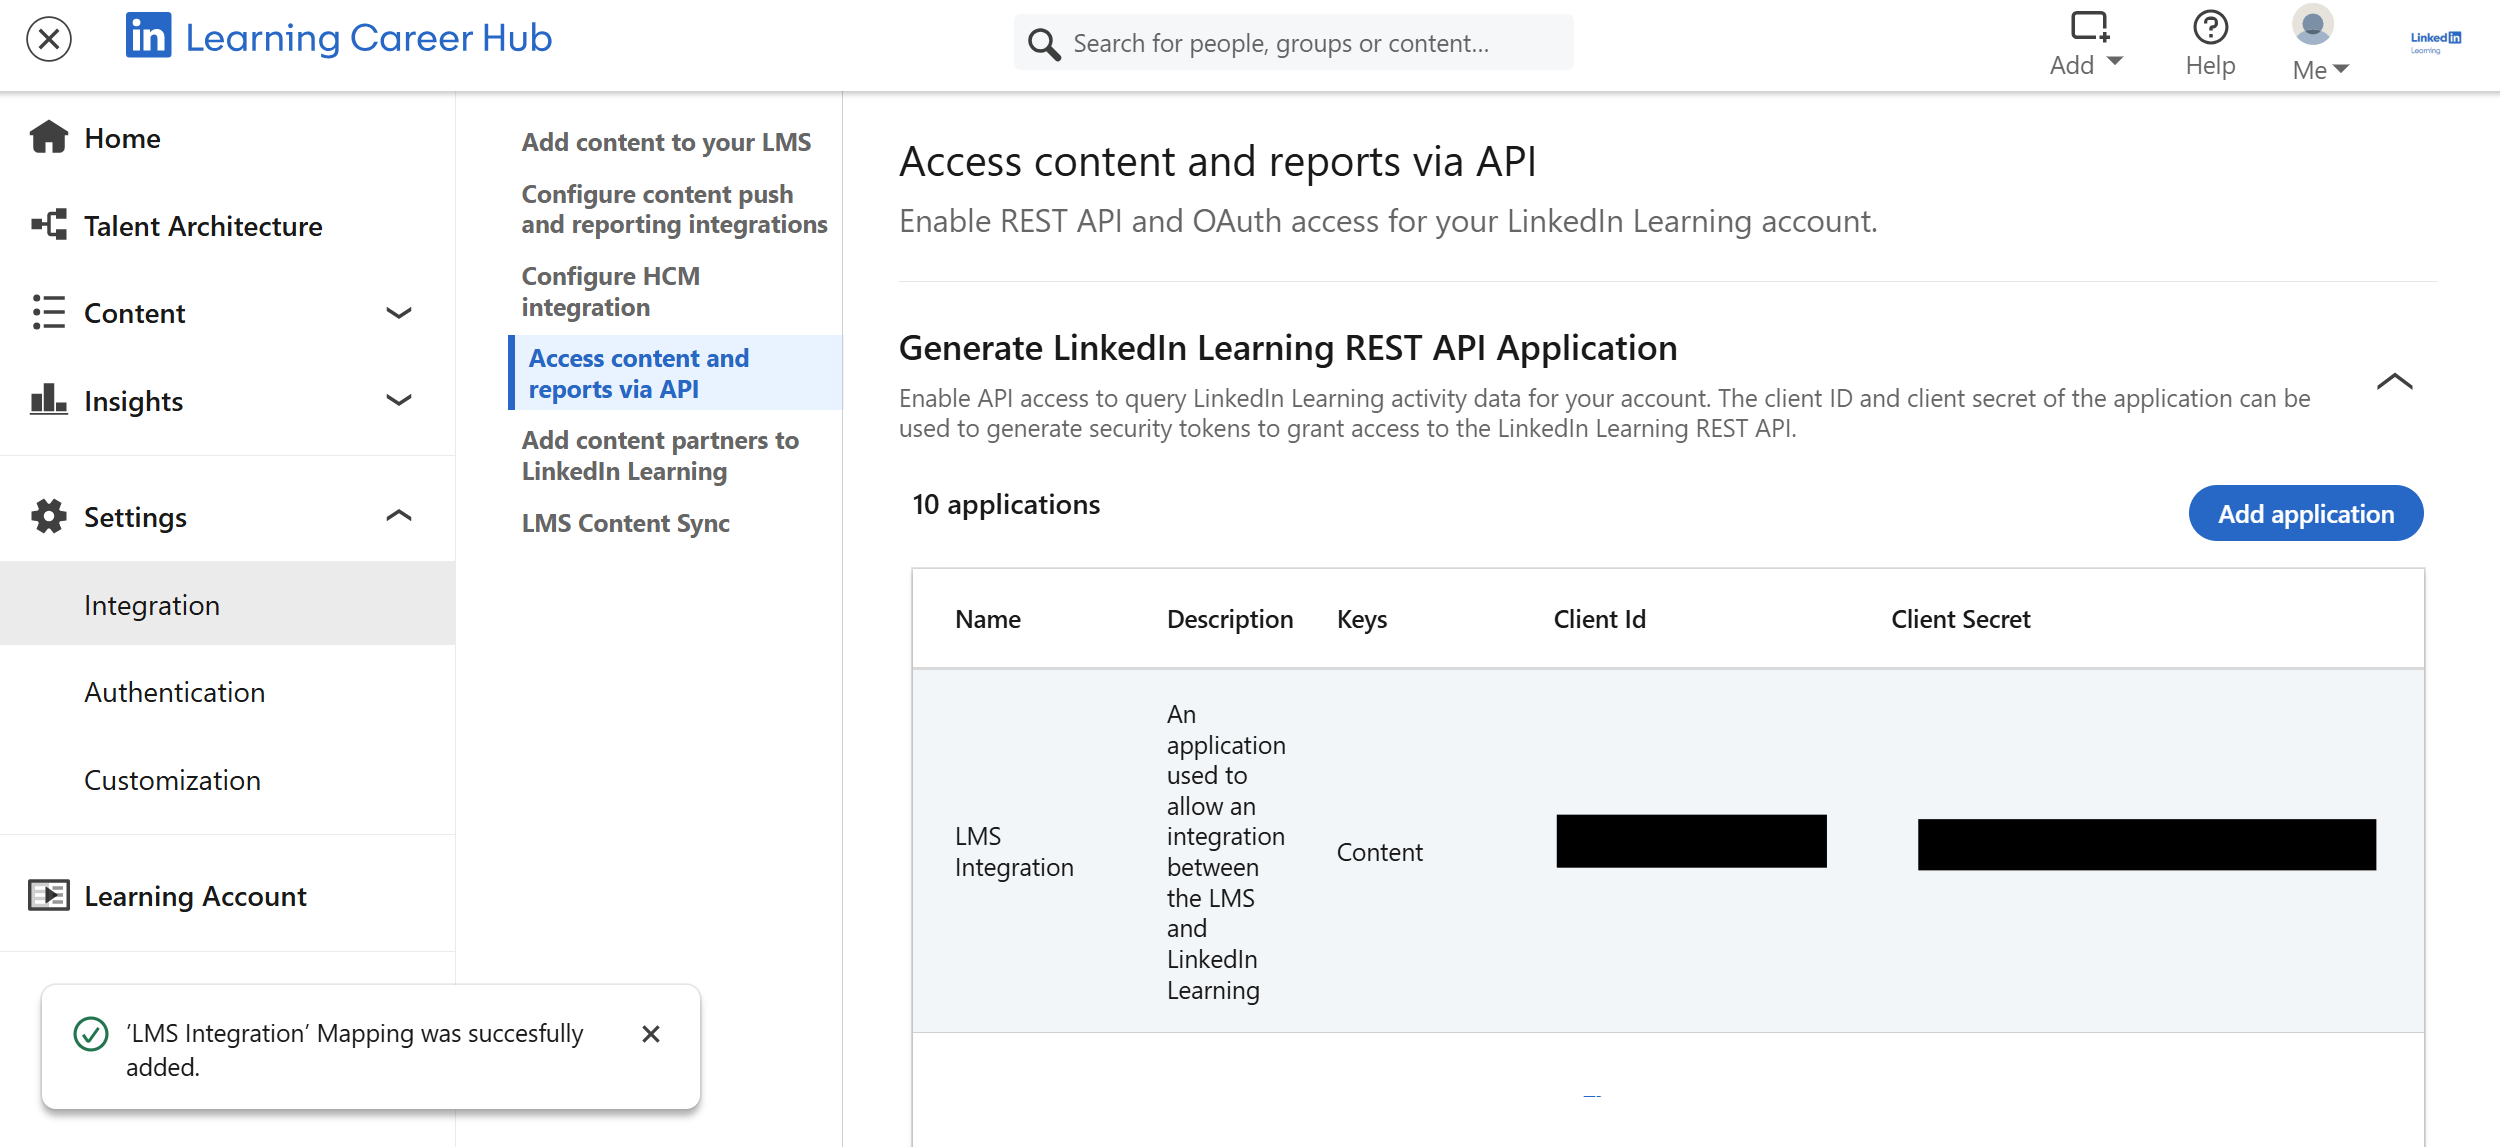Open the Add icon in header
Viewport: 2500px width, 1147px height.
tap(2089, 27)
